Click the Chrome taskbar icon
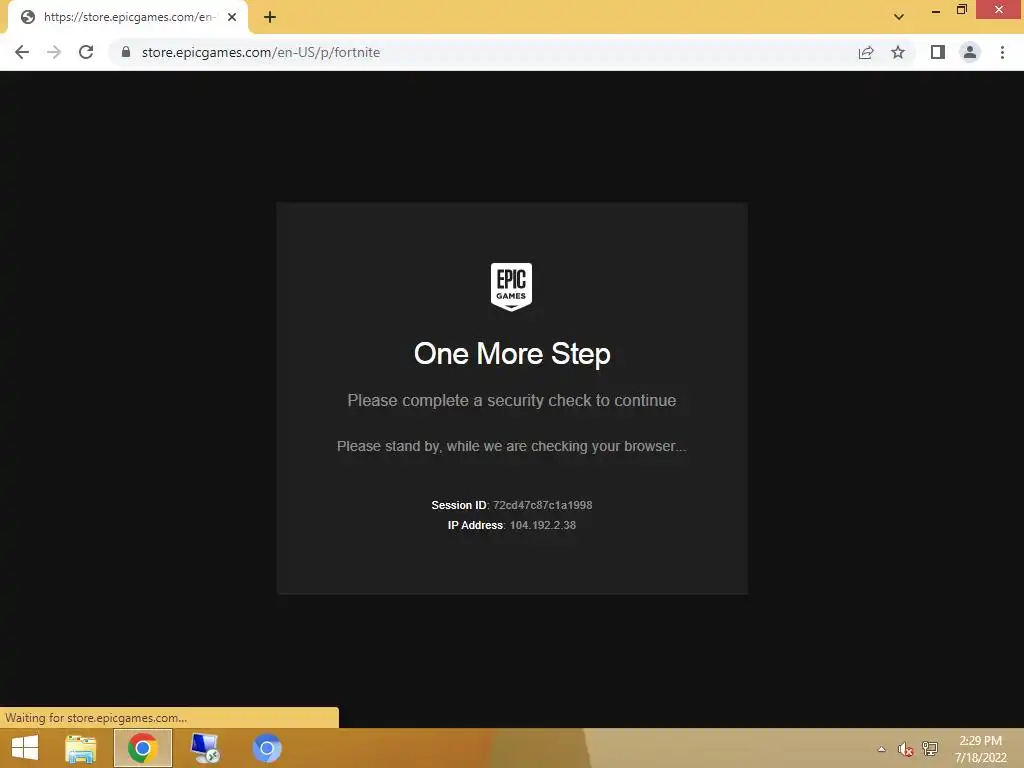 [142, 748]
